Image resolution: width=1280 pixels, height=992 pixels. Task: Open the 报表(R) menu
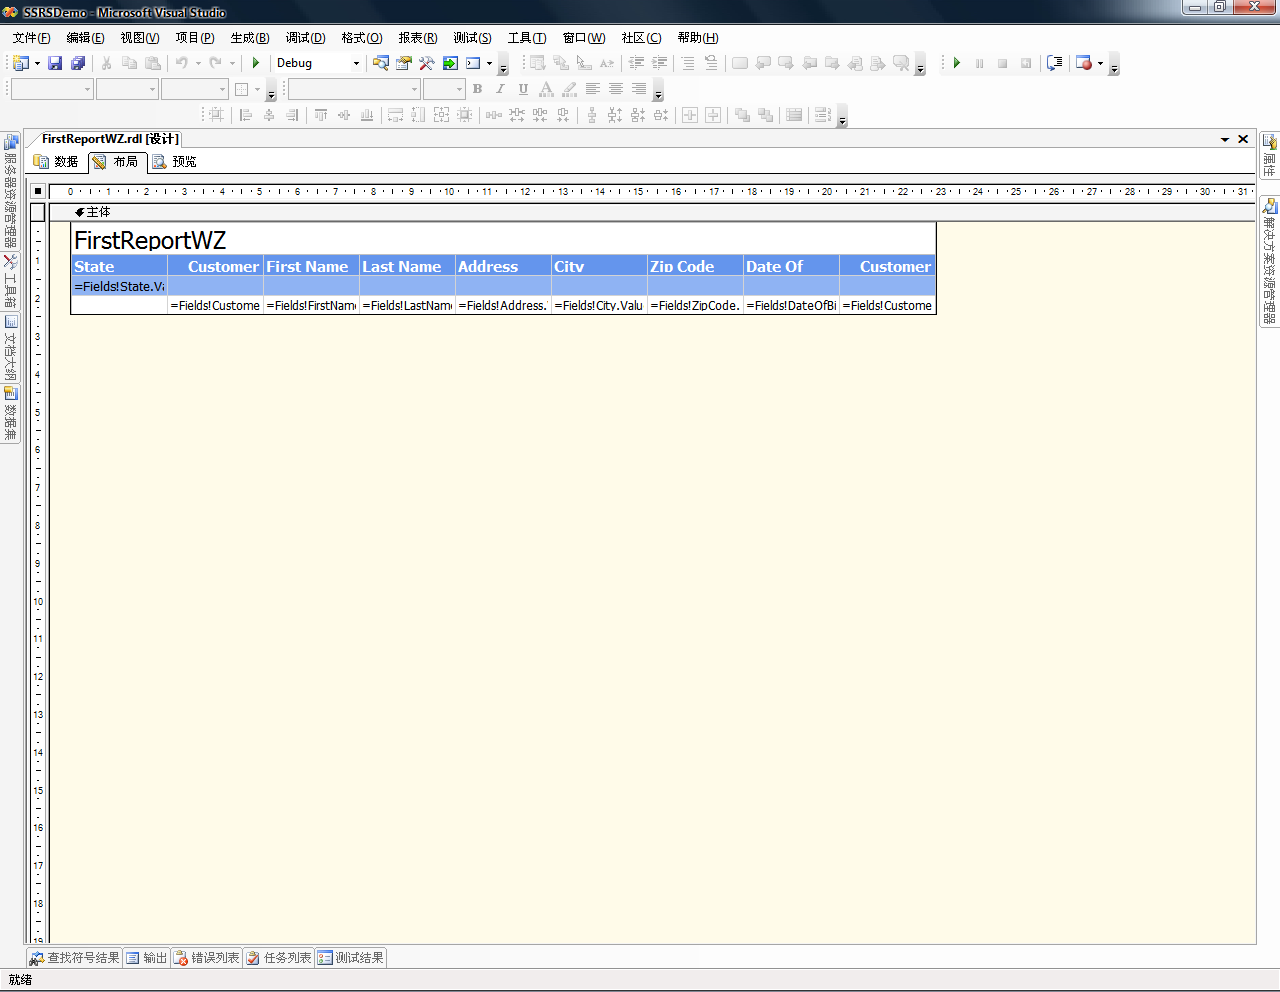tap(418, 38)
